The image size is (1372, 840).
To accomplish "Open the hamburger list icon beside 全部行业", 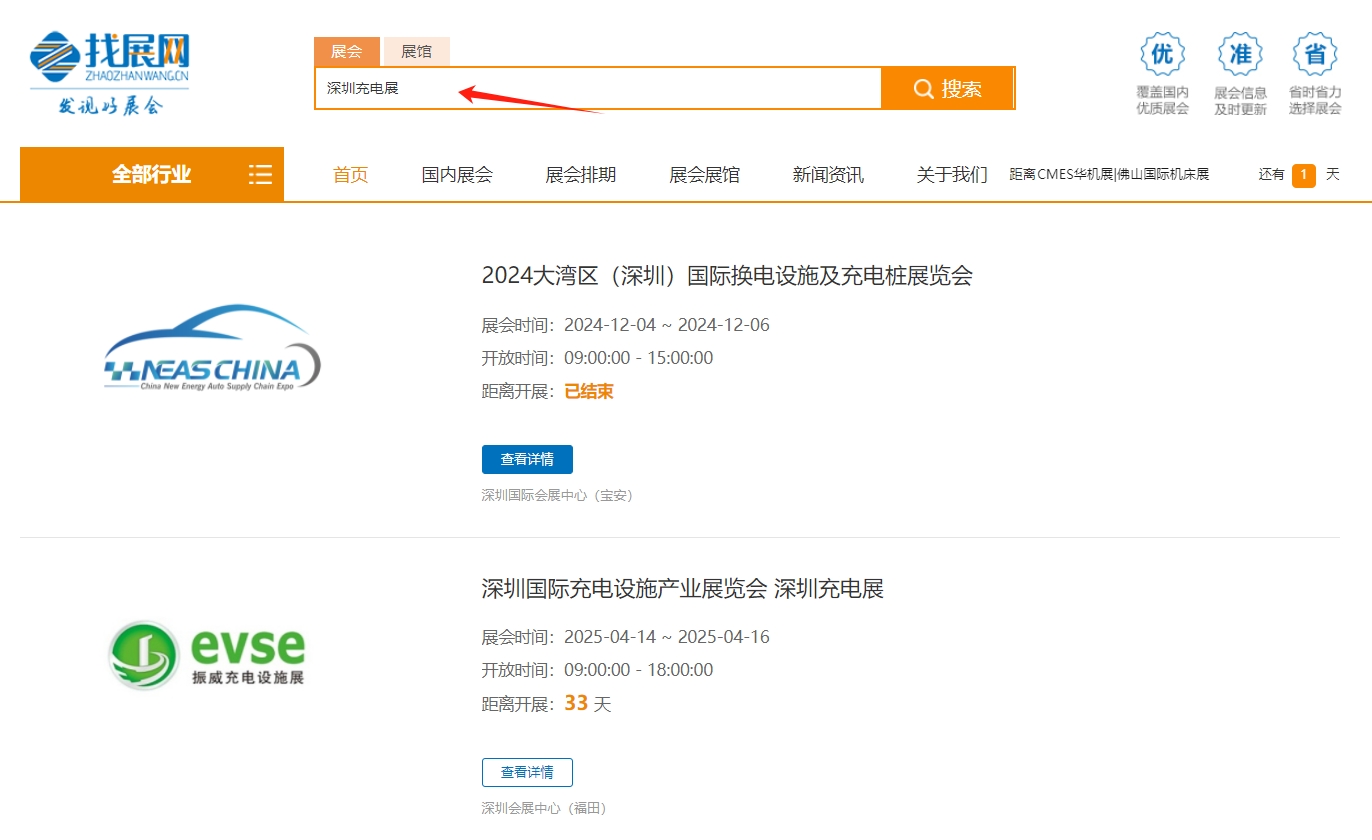I will coord(260,174).
